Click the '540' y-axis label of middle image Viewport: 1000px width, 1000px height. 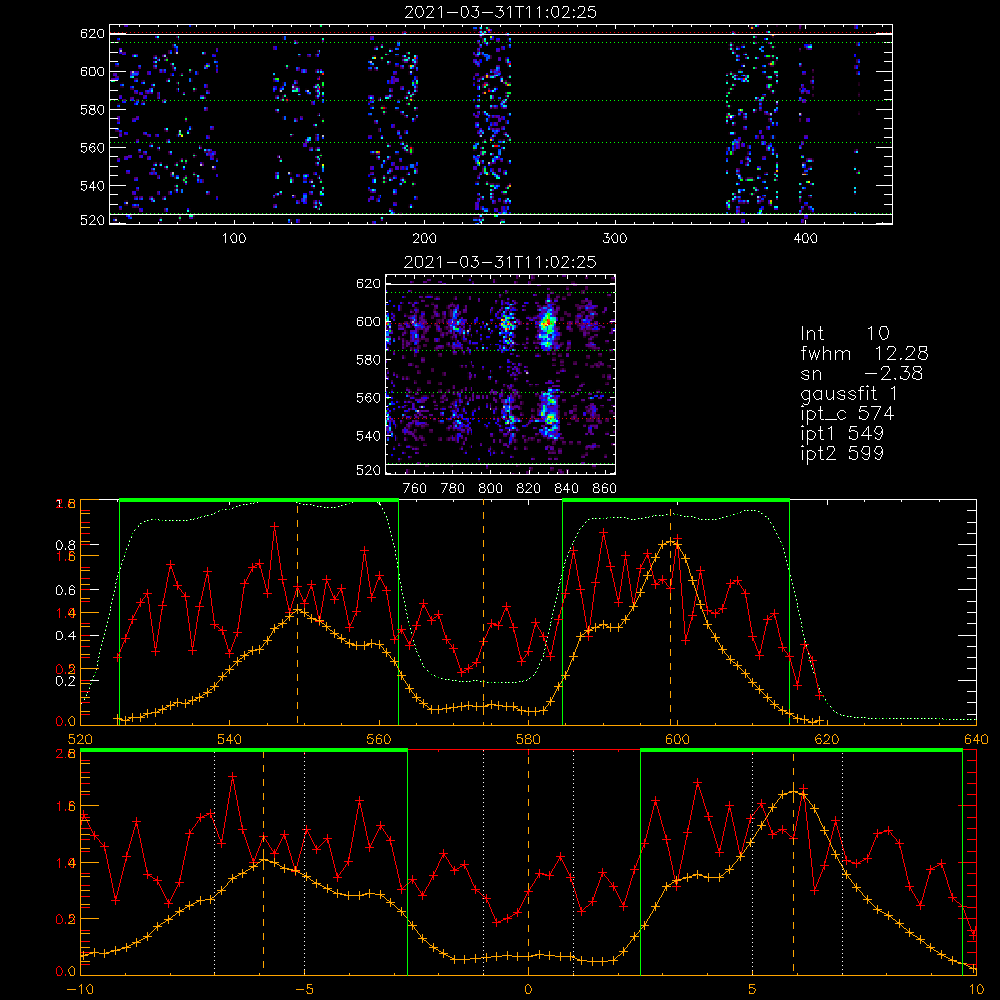pos(368,436)
